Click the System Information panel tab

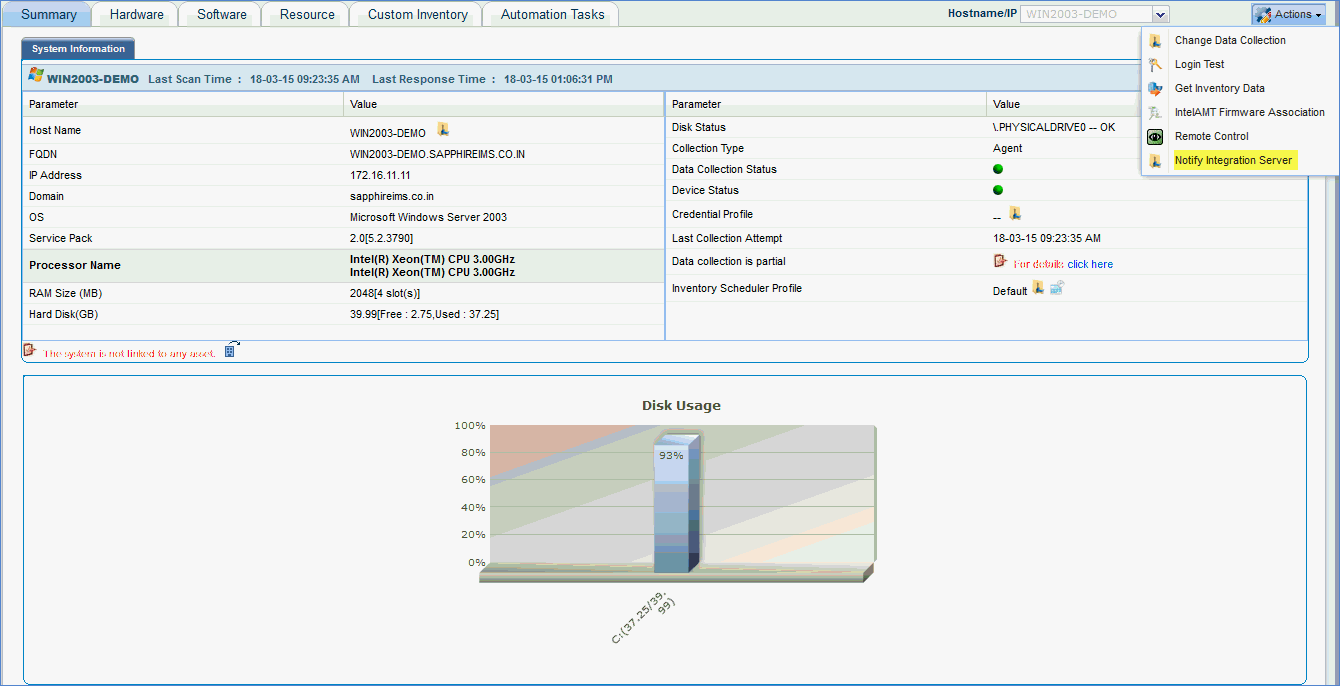(78, 49)
